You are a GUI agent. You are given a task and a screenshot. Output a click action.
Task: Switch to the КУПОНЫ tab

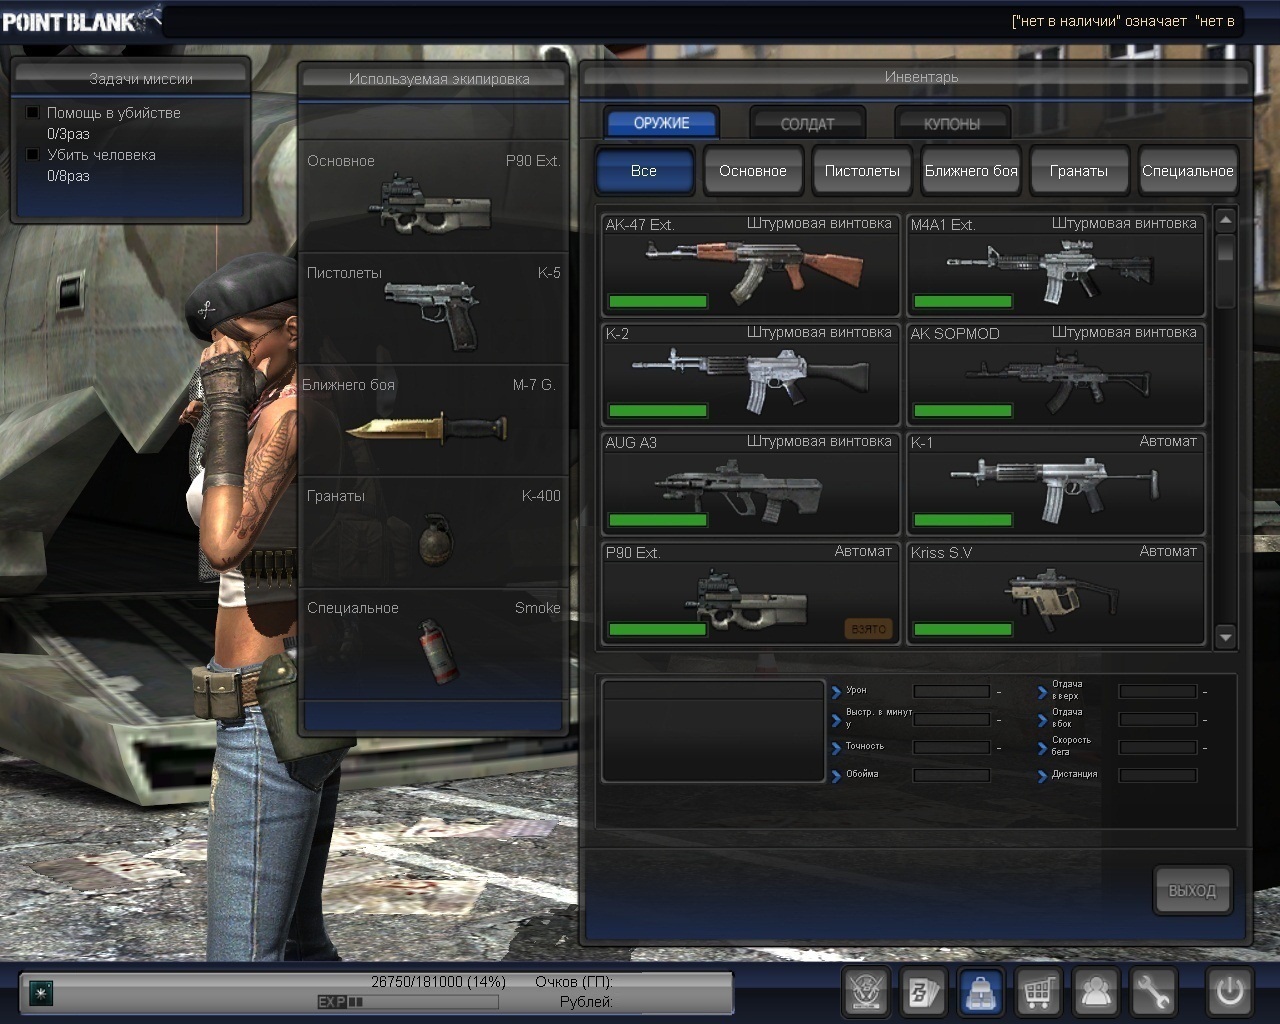coord(952,124)
